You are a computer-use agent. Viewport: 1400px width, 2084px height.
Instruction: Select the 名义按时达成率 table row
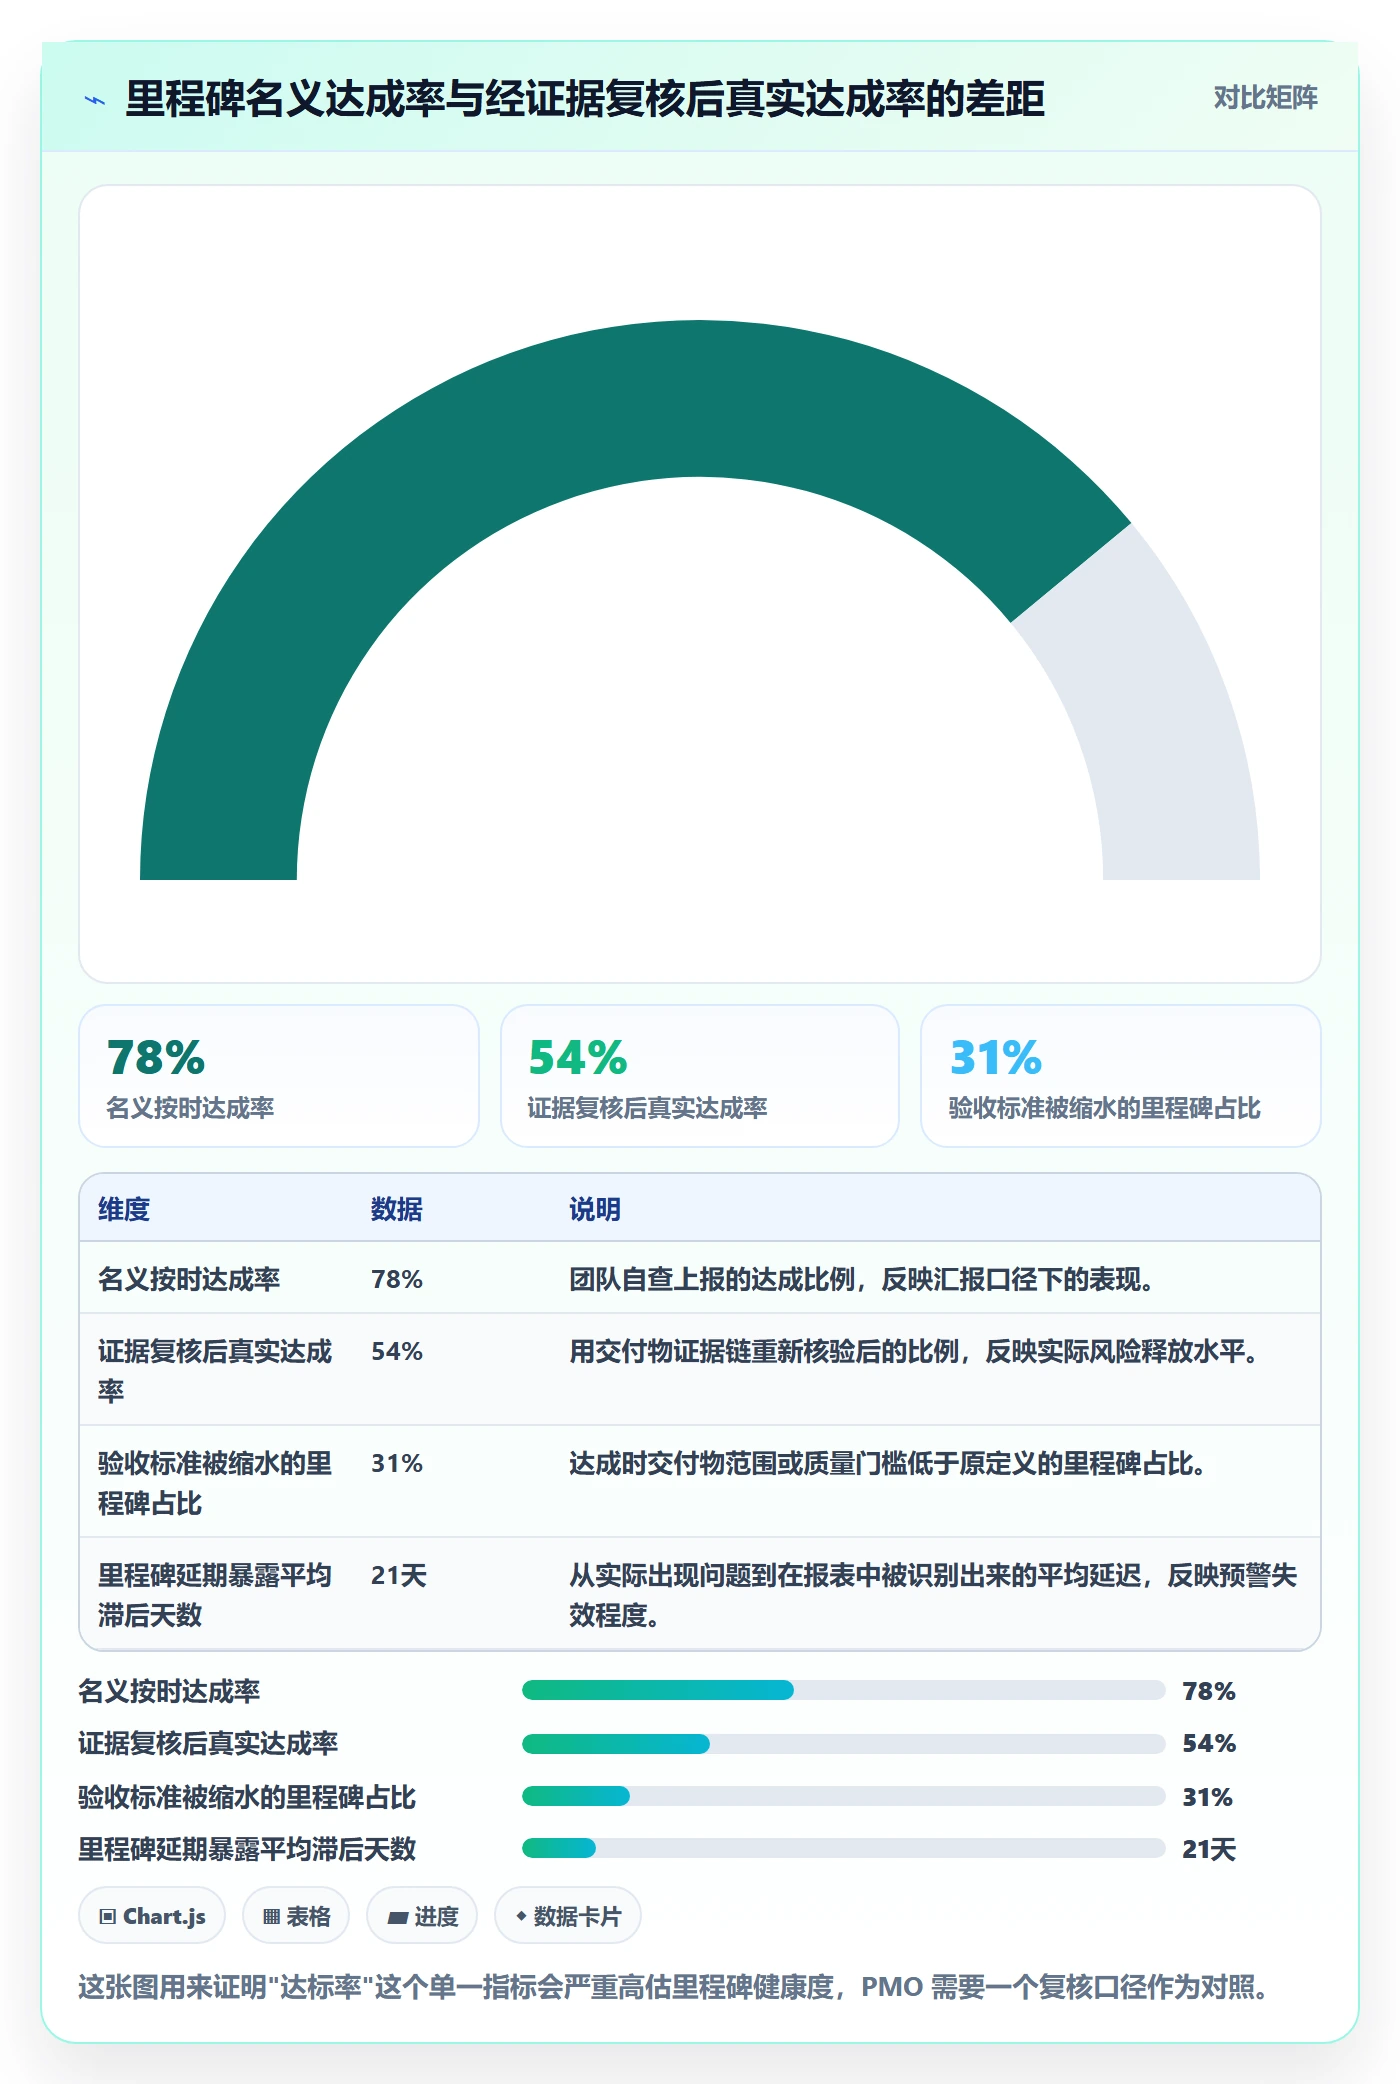700,1278
